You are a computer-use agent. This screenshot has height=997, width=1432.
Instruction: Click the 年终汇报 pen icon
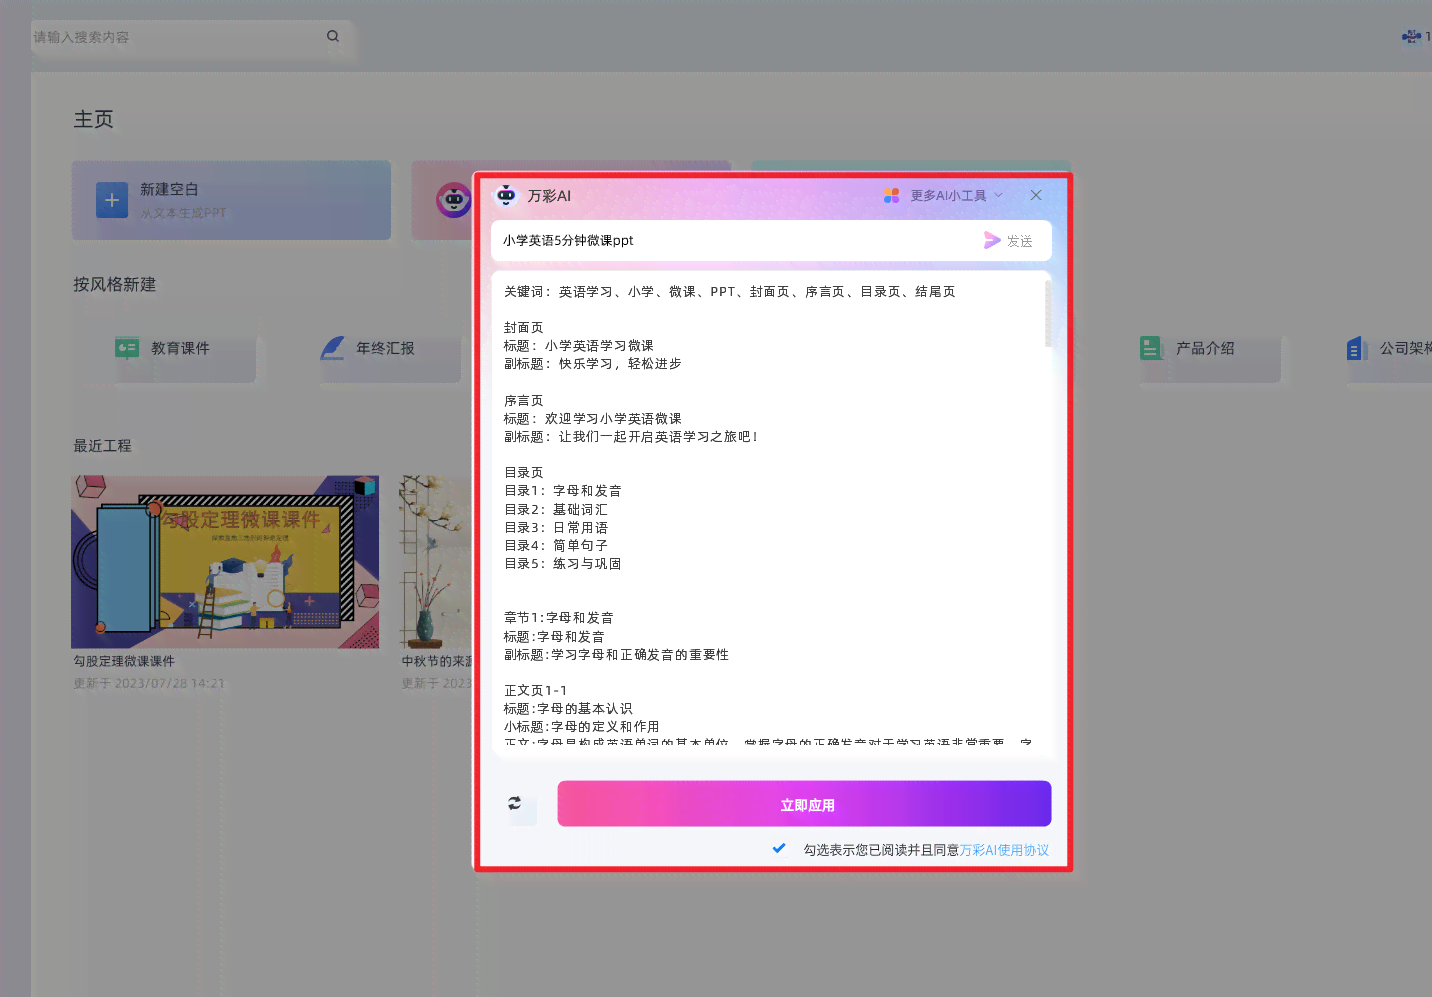pyautogui.click(x=332, y=348)
